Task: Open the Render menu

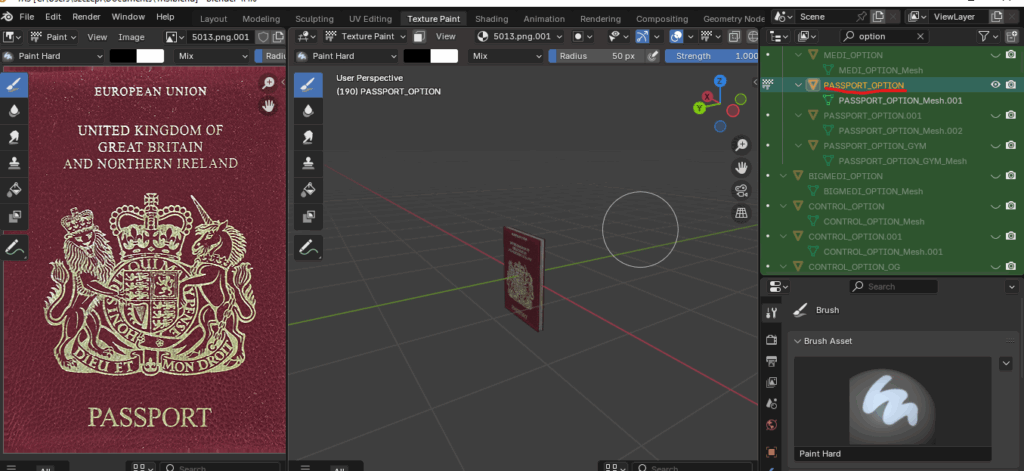Action: tap(86, 17)
